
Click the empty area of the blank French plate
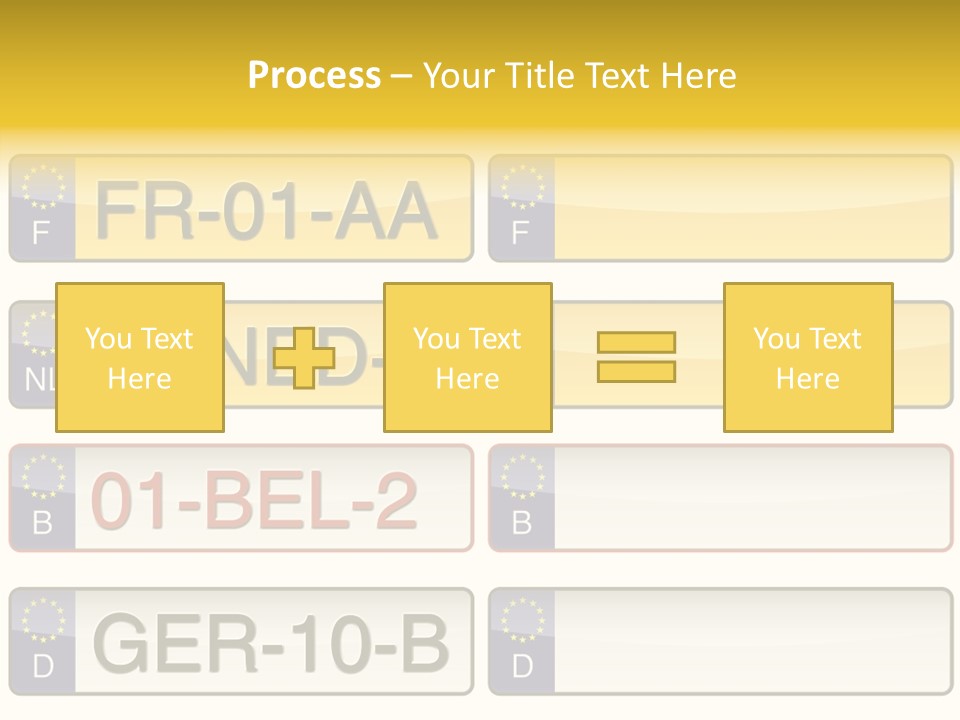[750, 208]
